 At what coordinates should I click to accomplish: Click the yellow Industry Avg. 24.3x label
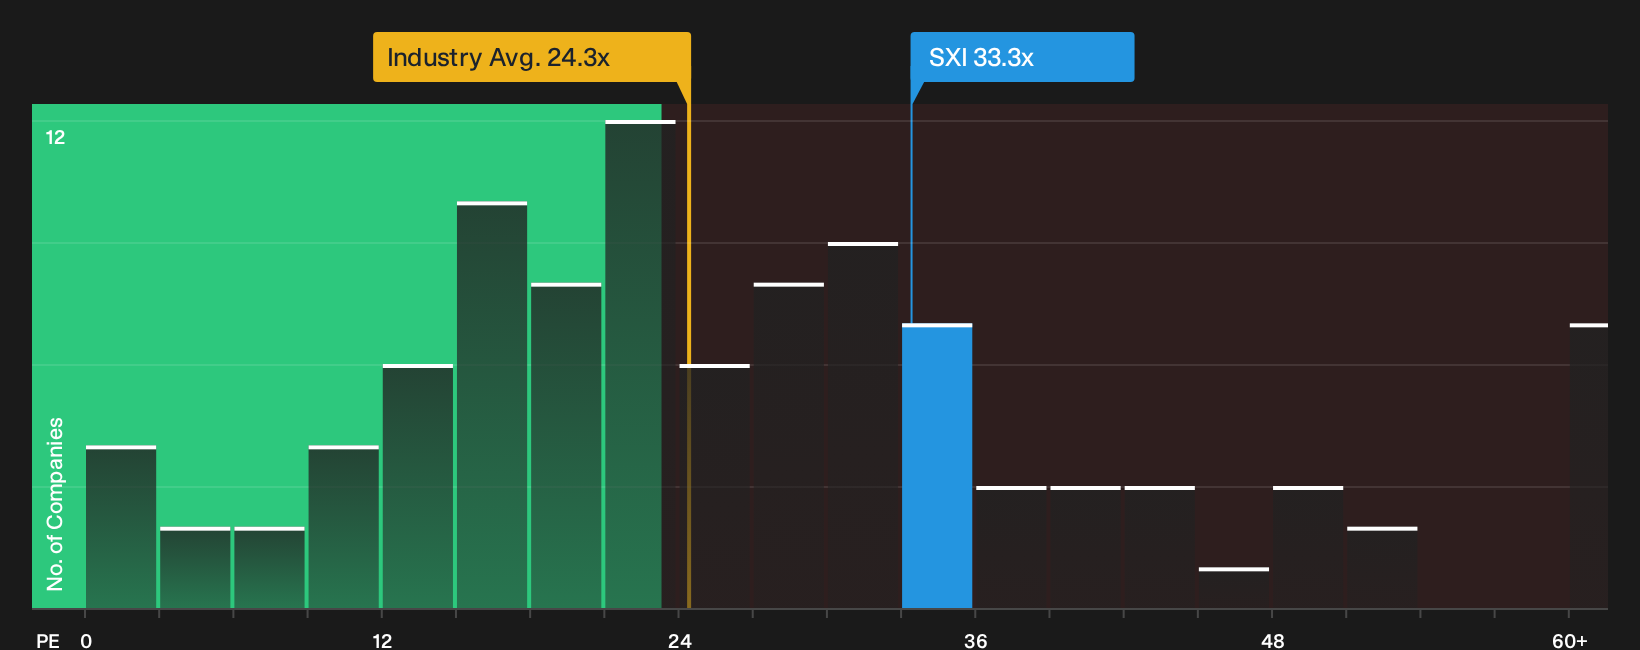click(531, 57)
